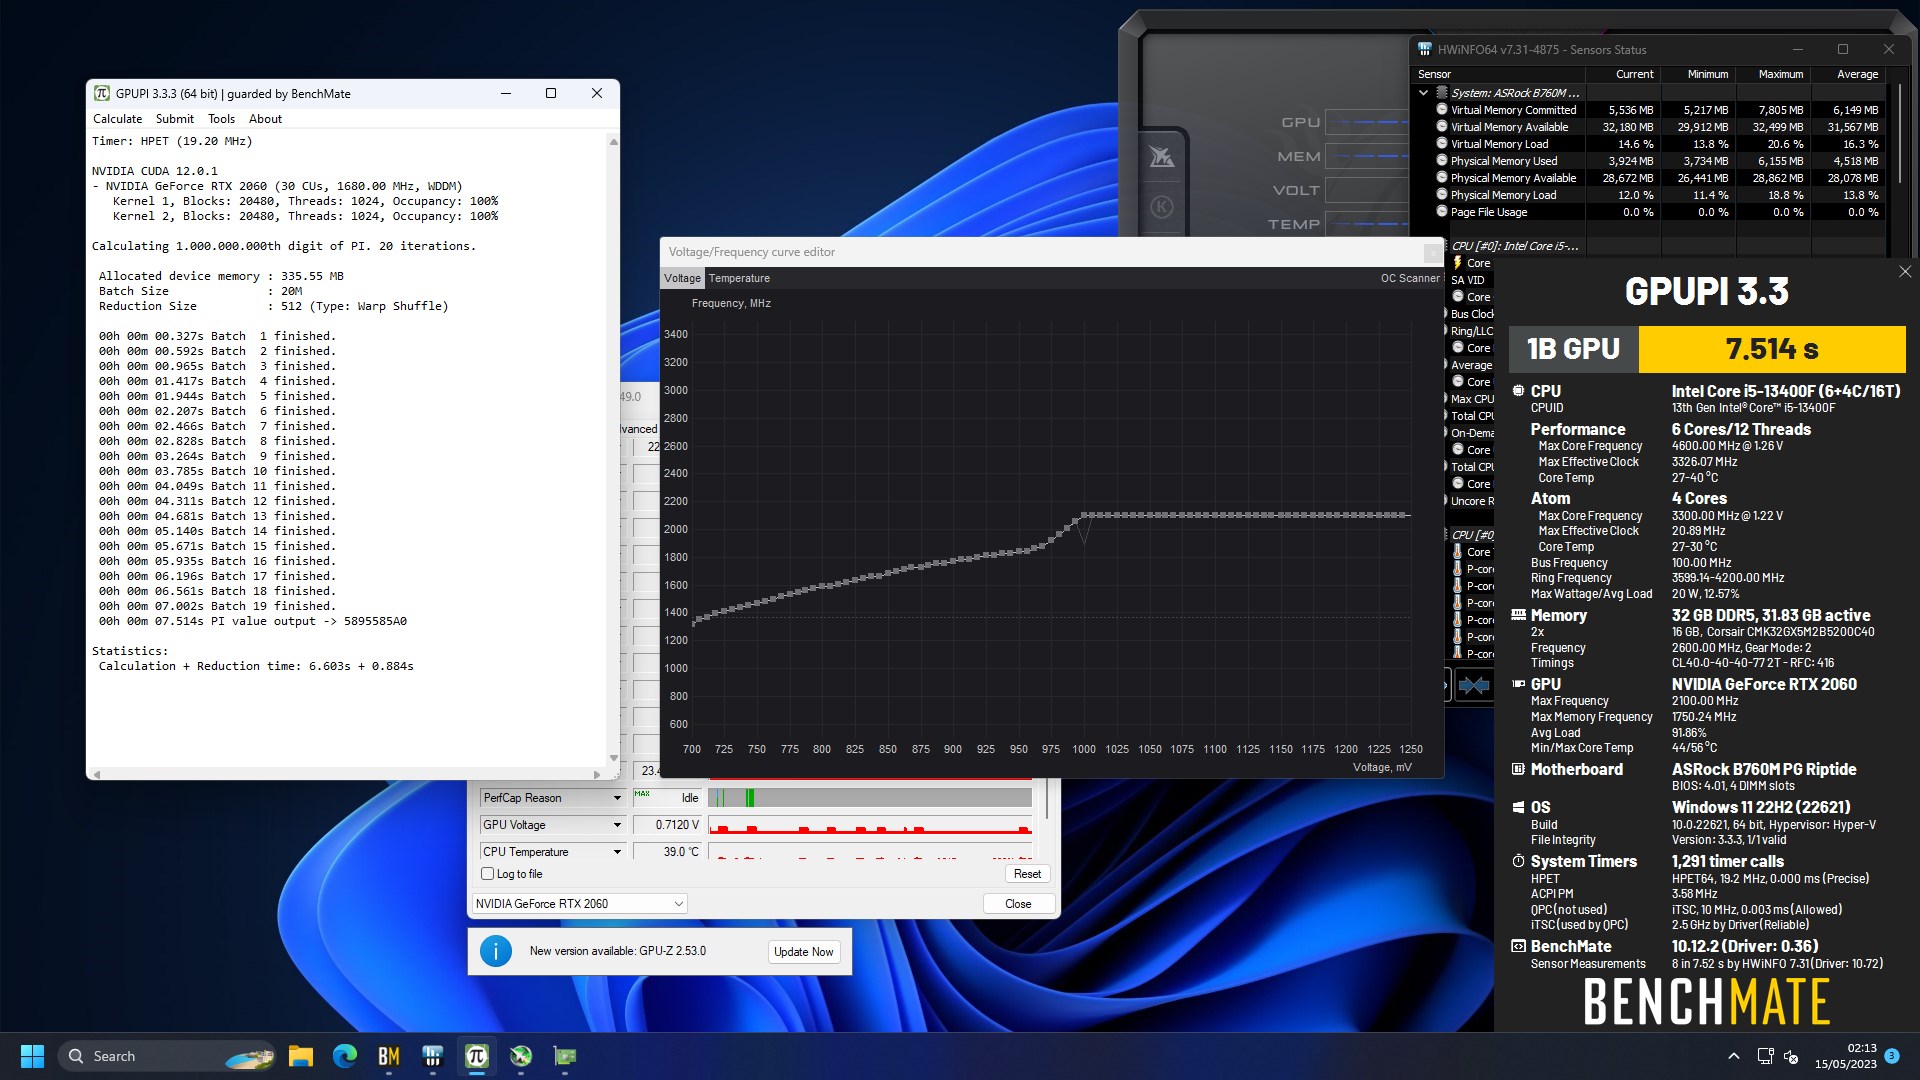Click the Afterburner jet logo icon
Viewport: 1920px width, 1080px height.
1161,156
